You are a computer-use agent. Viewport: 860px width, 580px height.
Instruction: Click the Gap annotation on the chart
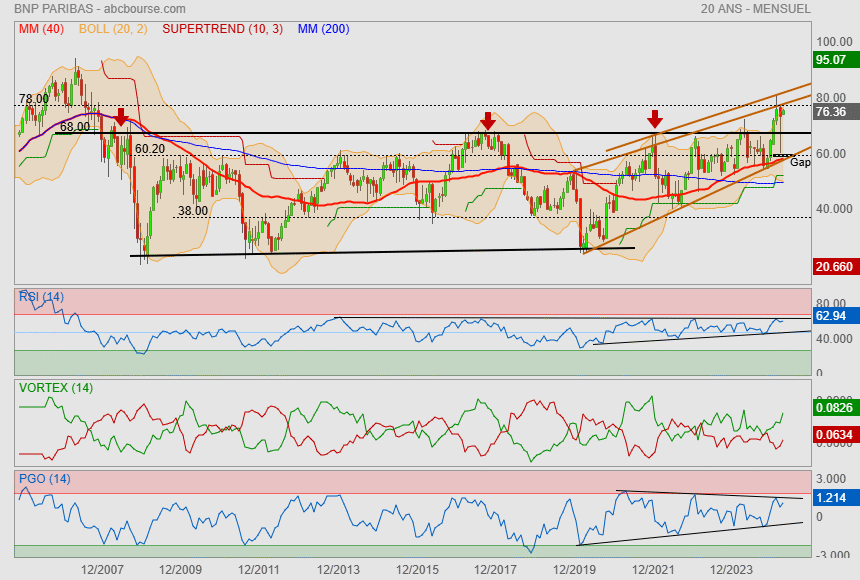coord(800,161)
